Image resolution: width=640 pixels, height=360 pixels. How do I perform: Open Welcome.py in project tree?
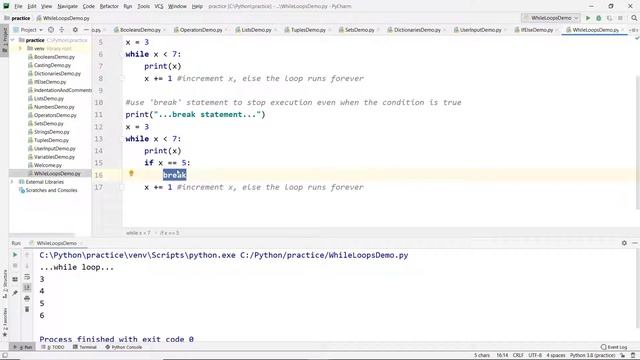tap(48, 165)
